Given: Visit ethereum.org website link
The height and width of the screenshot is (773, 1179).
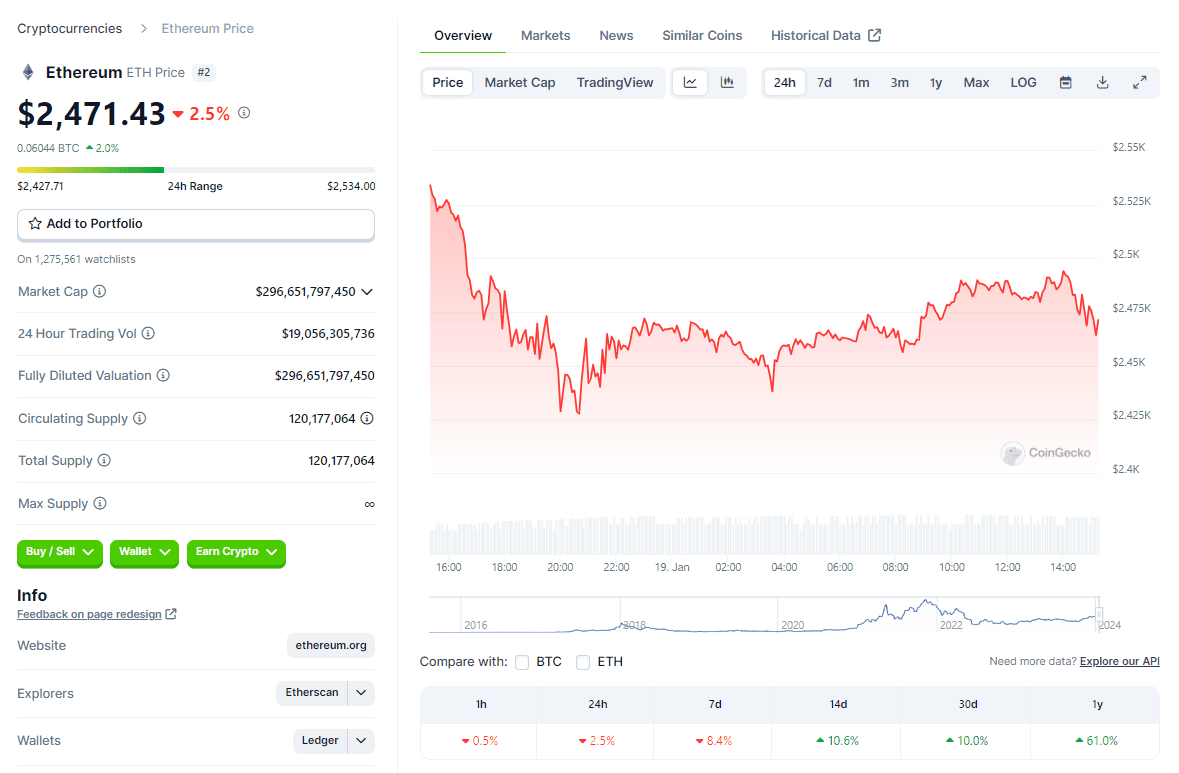Looking at the screenshot, I should 331,645.
